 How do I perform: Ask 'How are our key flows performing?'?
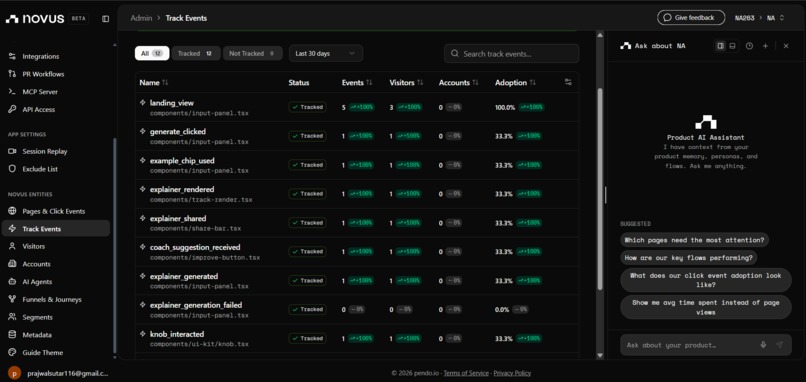[x=689, y=258]
